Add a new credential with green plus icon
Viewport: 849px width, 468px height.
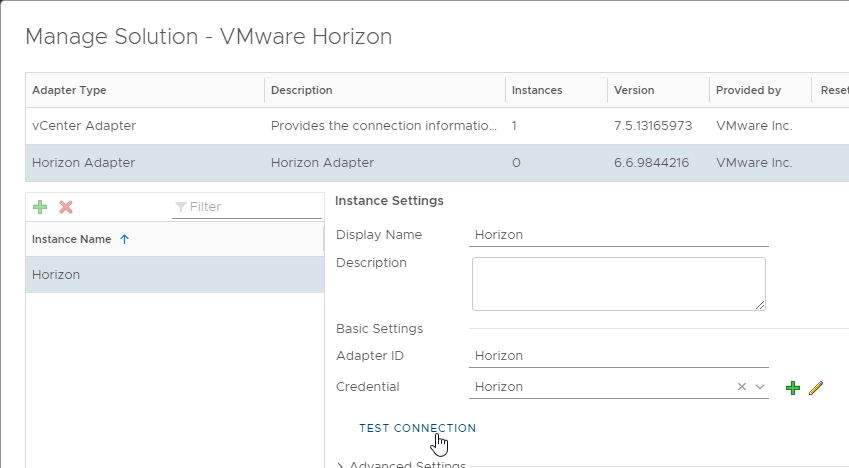(x=793, y=388)
